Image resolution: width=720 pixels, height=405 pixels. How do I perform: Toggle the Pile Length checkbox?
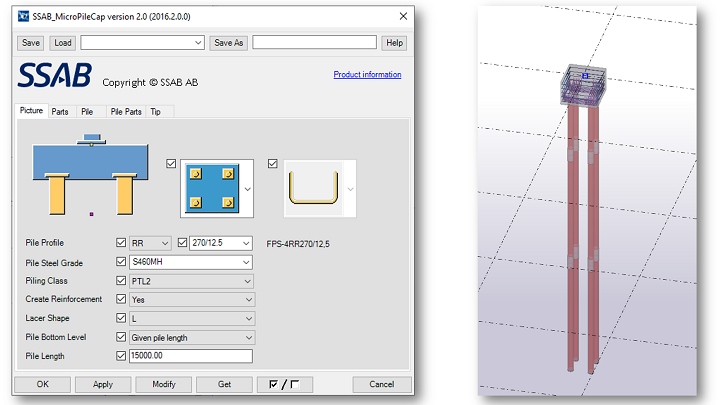pyautogui.click(x=121, y=356)
